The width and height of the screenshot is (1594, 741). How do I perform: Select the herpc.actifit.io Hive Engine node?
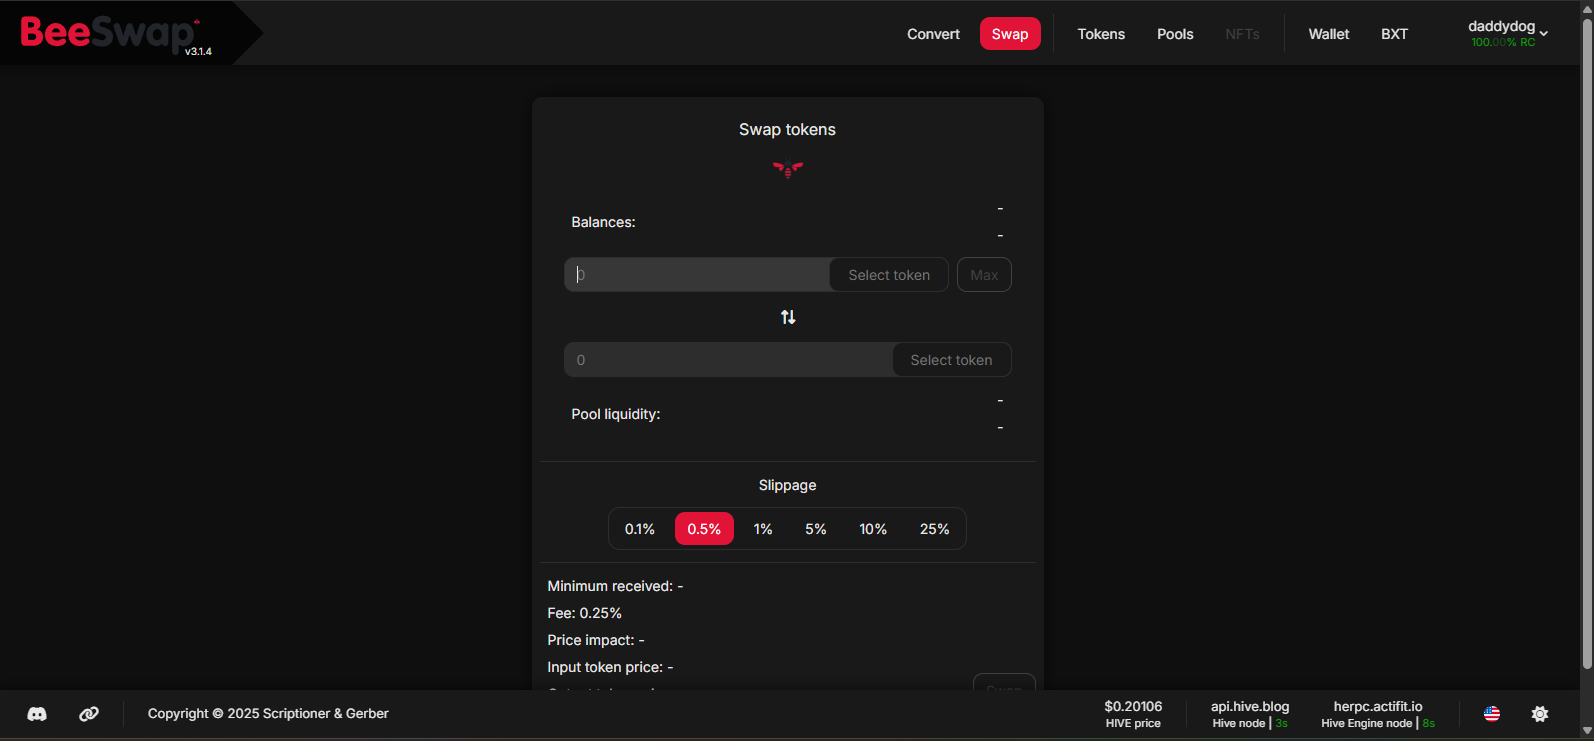(x=1378, y=714)
